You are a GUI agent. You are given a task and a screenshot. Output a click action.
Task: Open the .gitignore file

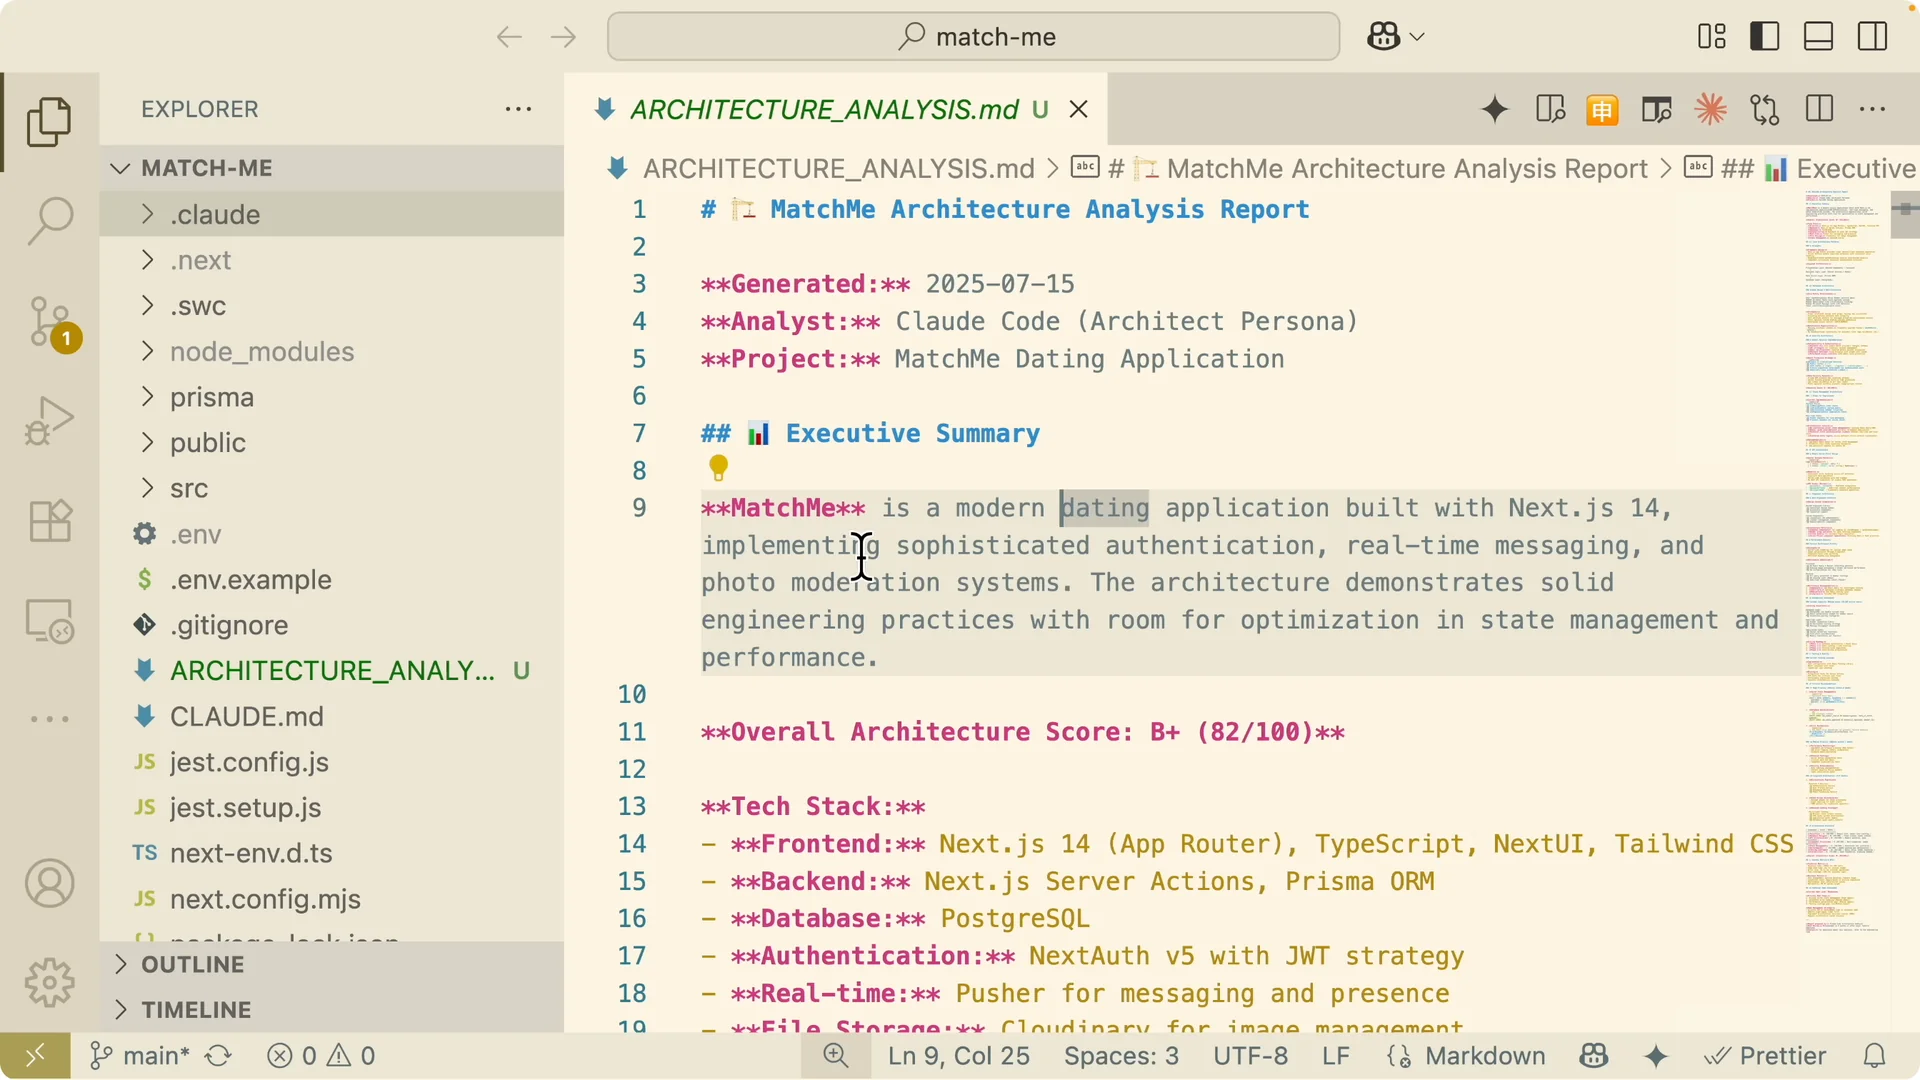click(332, 625)
